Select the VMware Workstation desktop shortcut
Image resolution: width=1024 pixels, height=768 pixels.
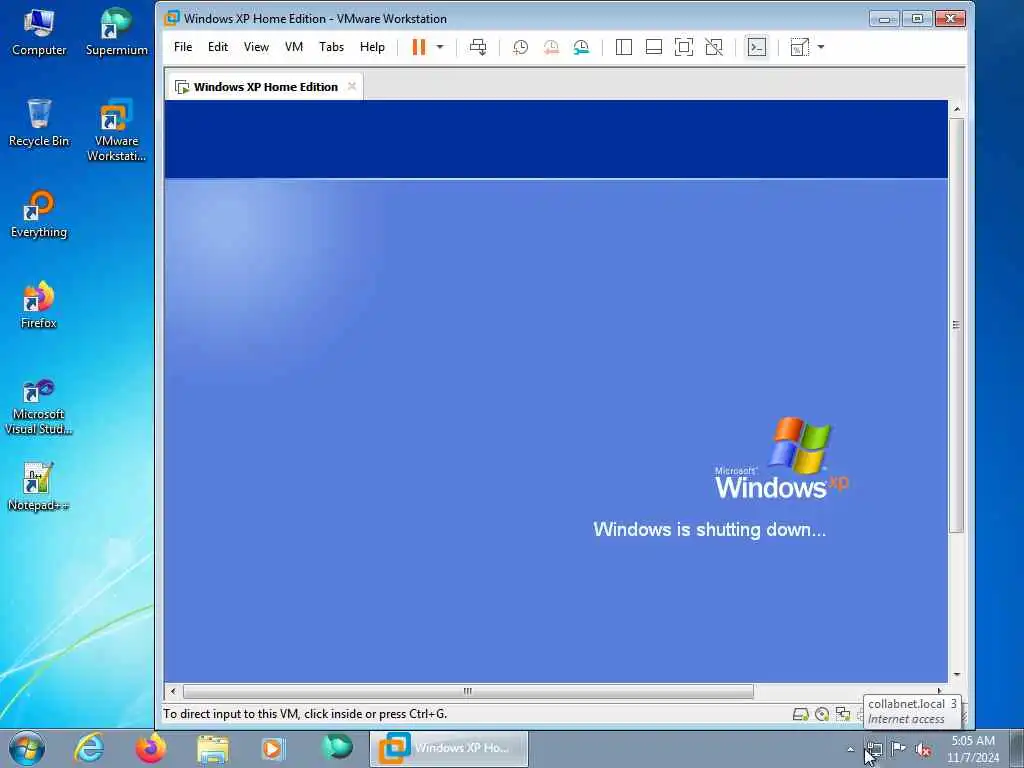[x=116, y=130]
